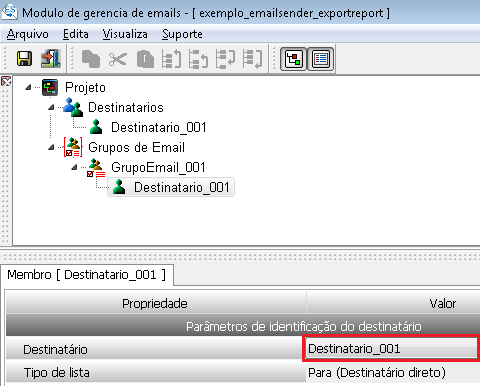Image resolution: width=481 pixels, height=386 pixels.
Task: Close the tree panel with X icon
Action: [x=6, y=81]
